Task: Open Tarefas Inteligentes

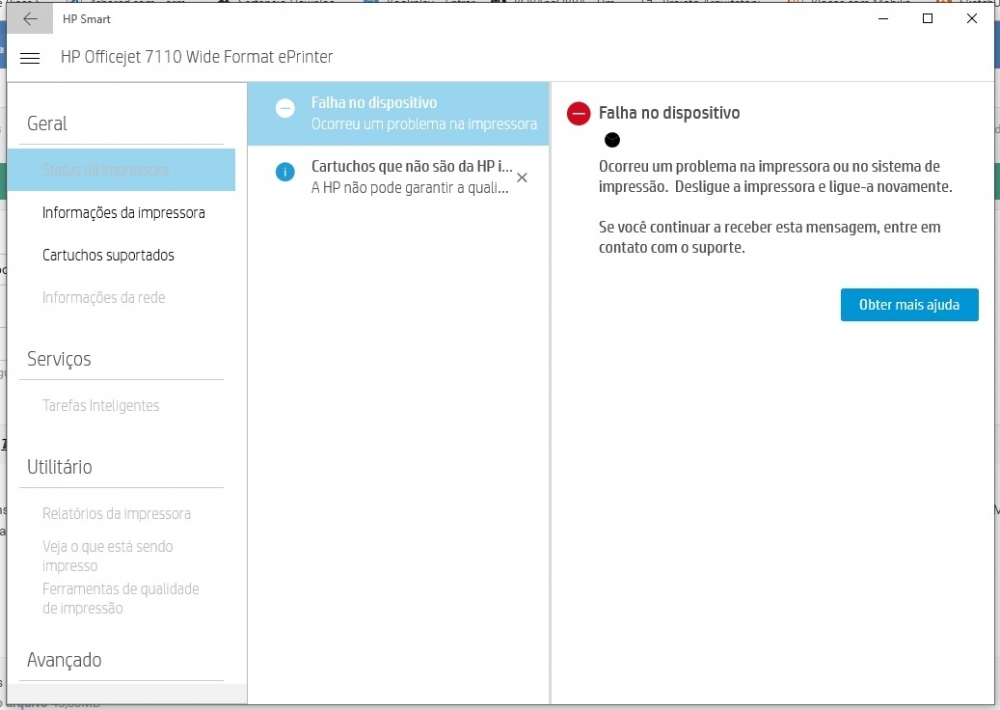Action: tap(101, 405)
